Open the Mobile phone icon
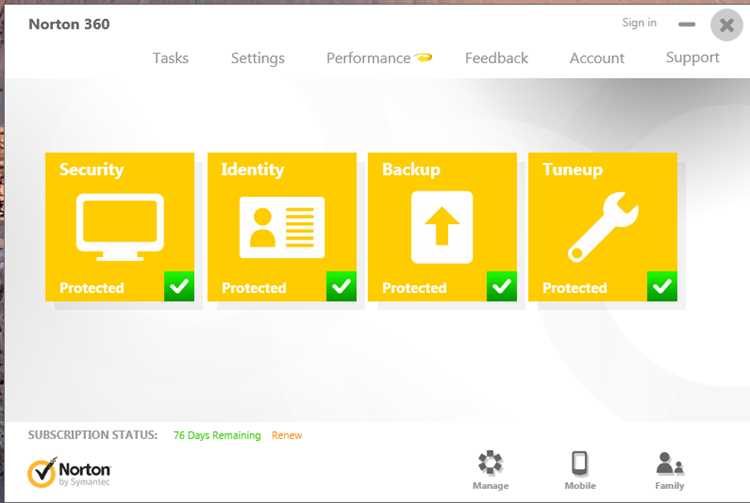Image resolution: width=750 pixels, height=503 pixels. (x=580, y=463)
